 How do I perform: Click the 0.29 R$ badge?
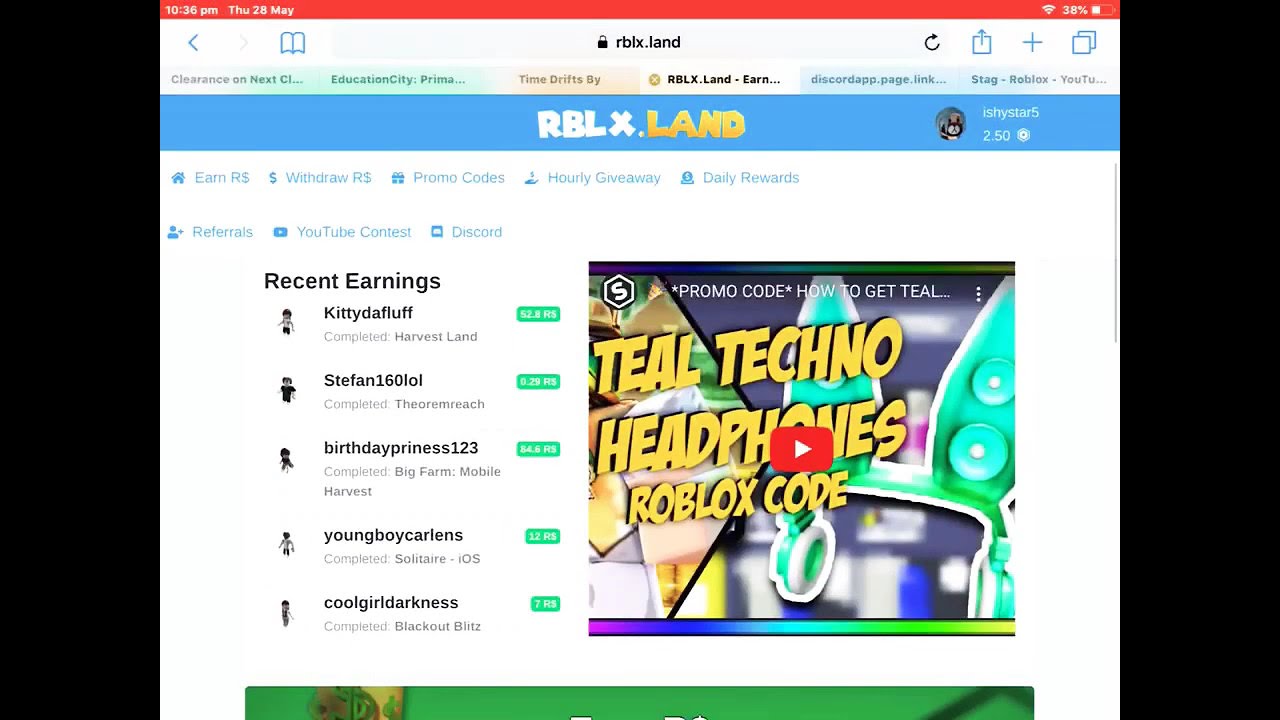pyautogui.click(x=538, y=382)
